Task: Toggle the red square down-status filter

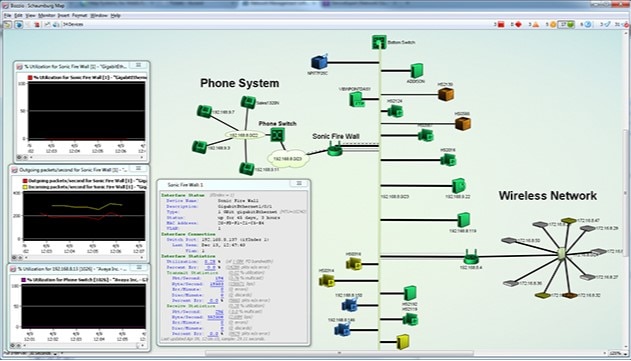Action: (x=501, y=25)
